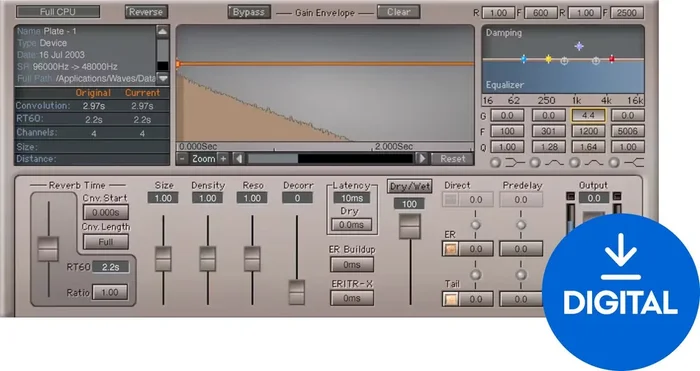The image size is (700, 371).
Task: Click the band 2 Q value 1.28
Action: click(x=549, y=146)
